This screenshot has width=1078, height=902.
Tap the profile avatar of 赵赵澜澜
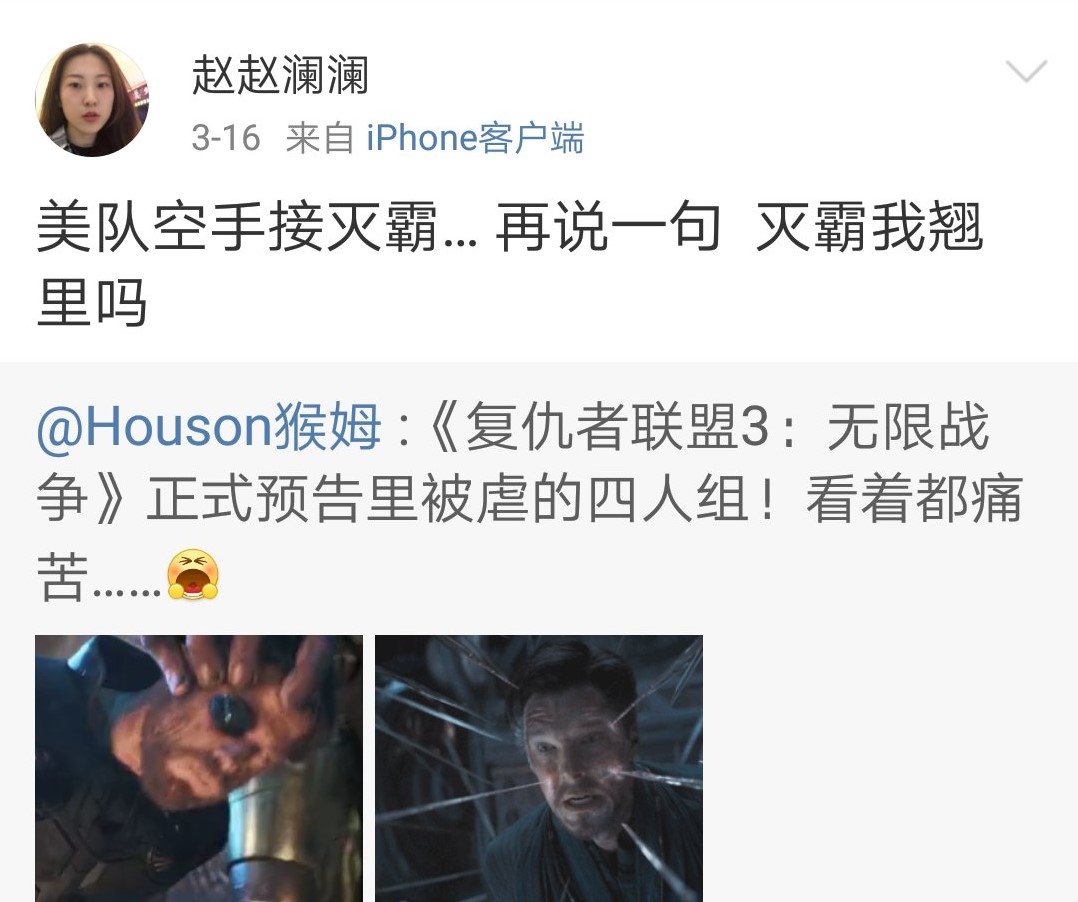tap(92, 100)
